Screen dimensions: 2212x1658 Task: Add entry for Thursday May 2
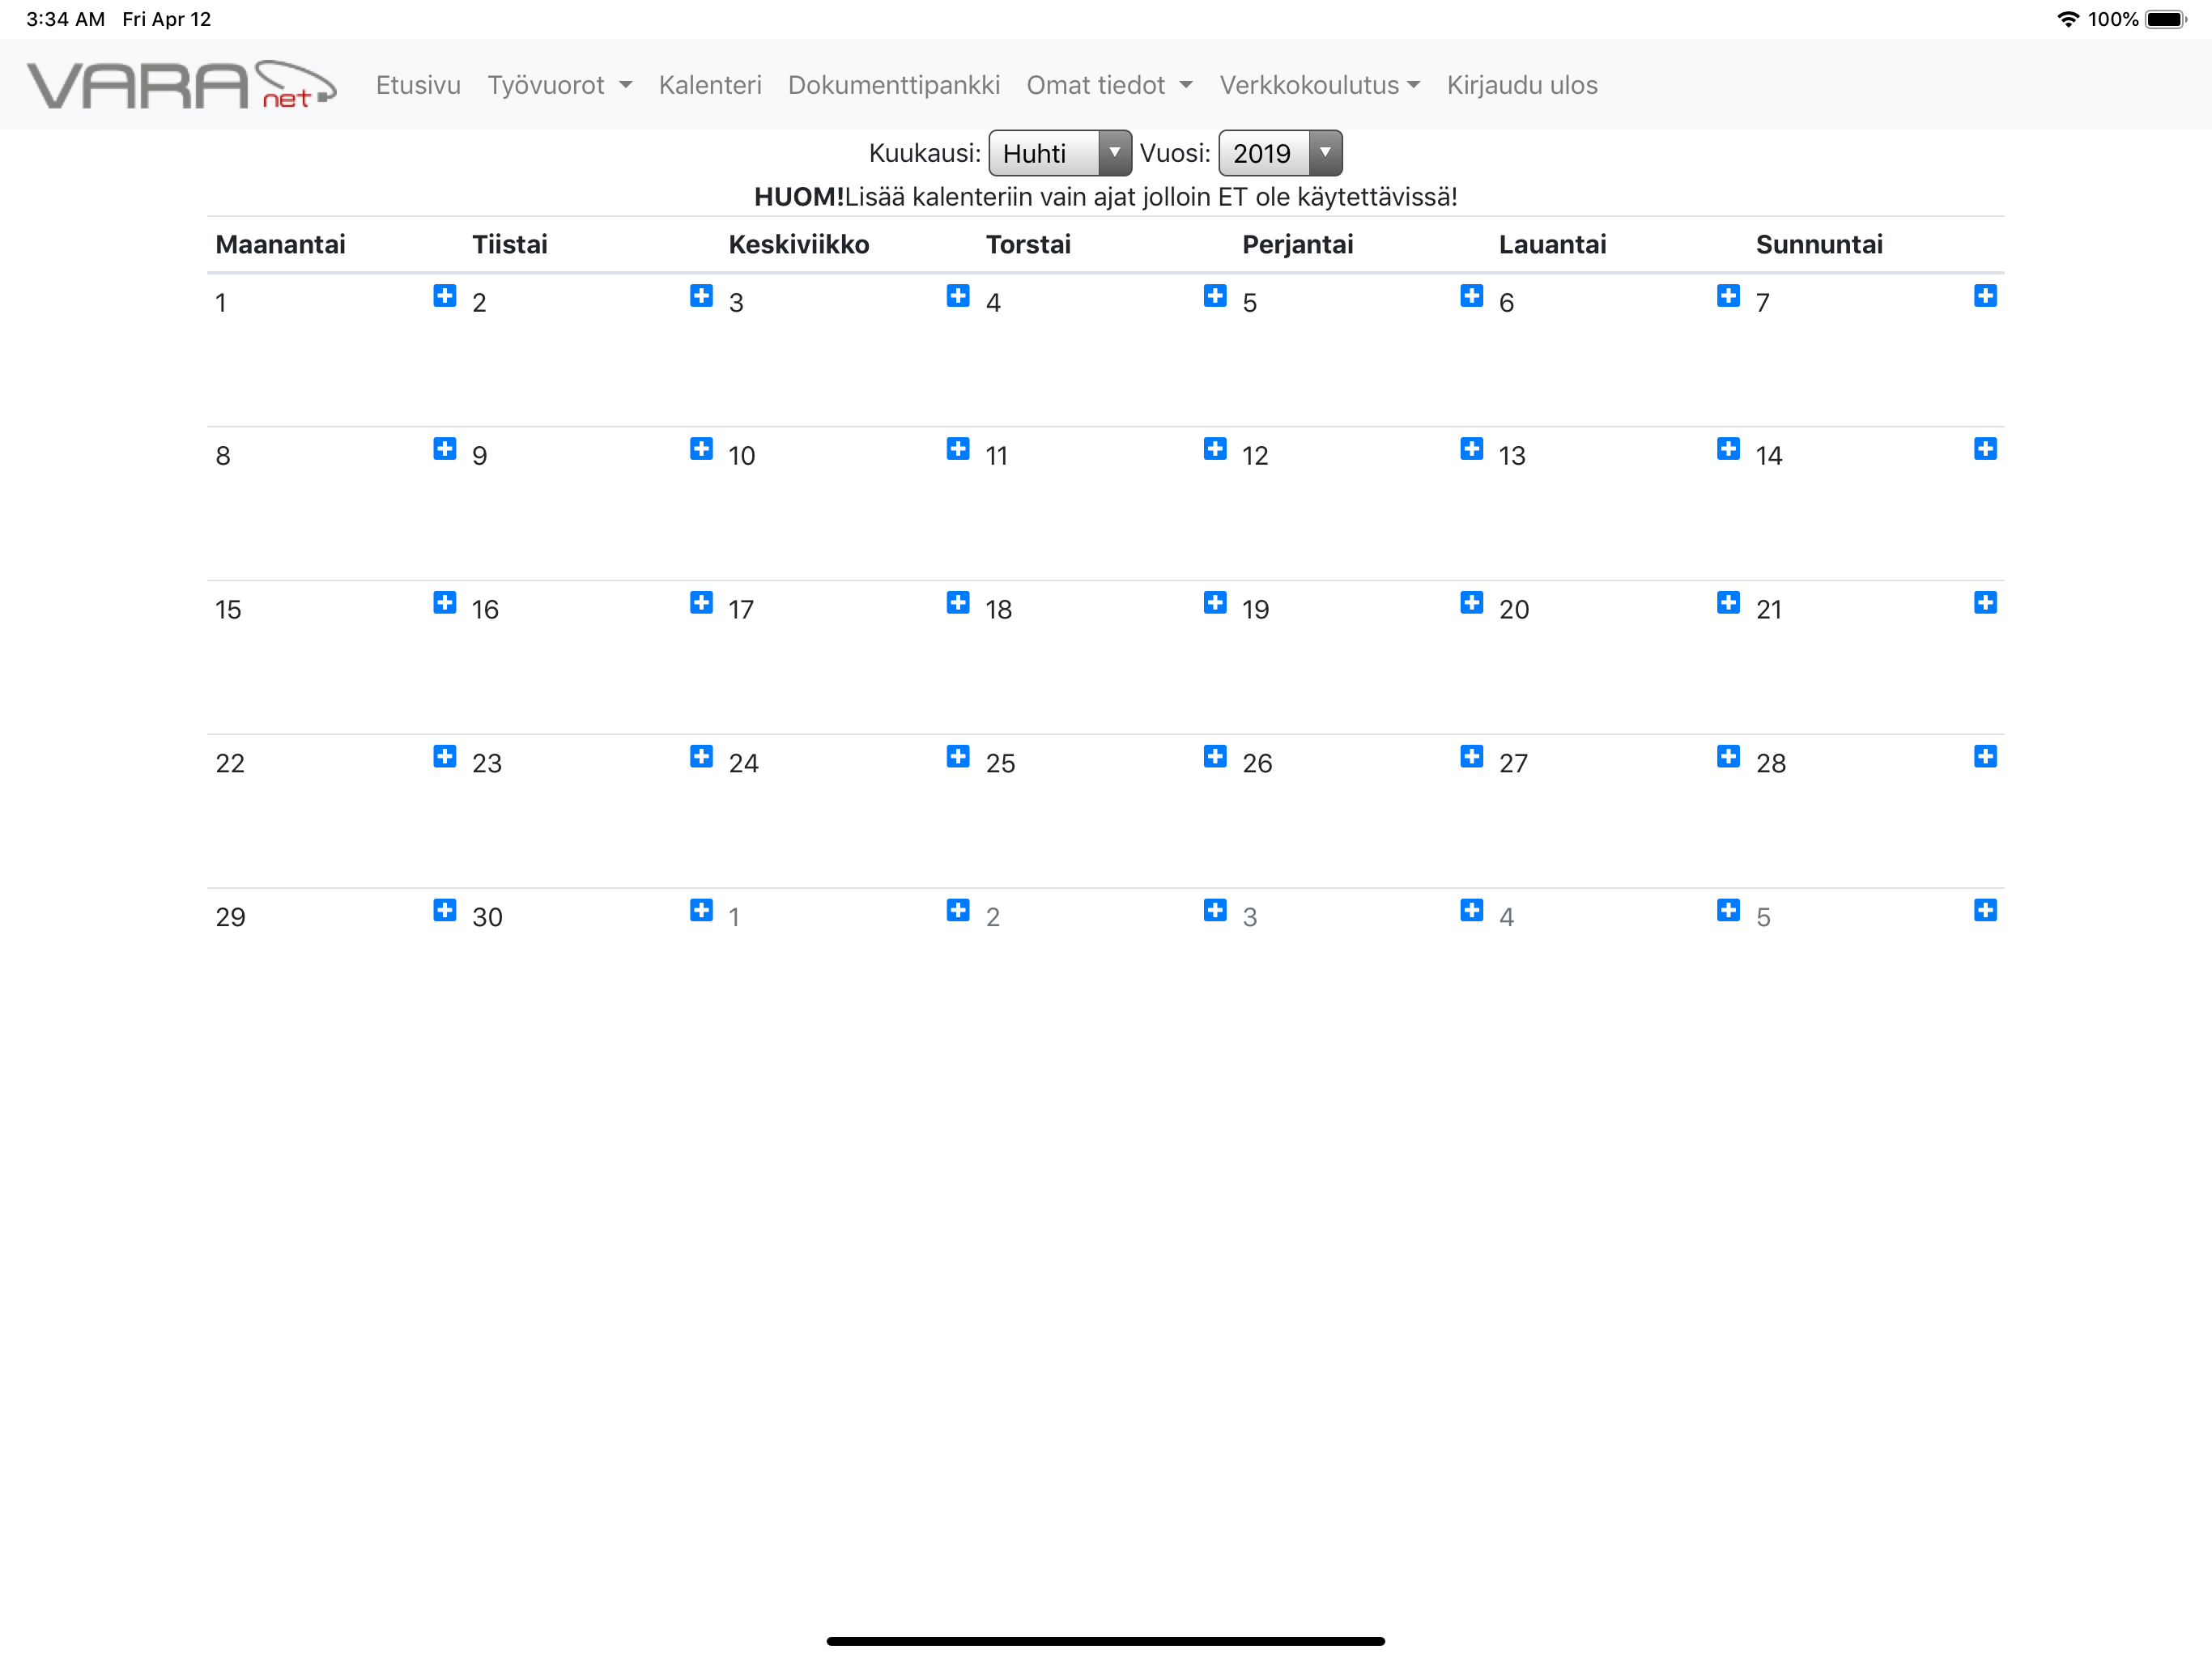point(1215,910)
